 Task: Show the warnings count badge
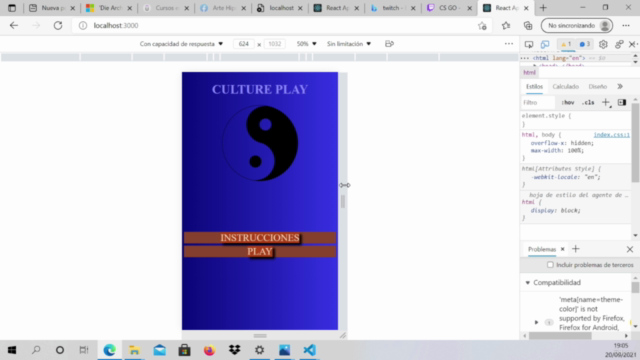coord(567,44)
